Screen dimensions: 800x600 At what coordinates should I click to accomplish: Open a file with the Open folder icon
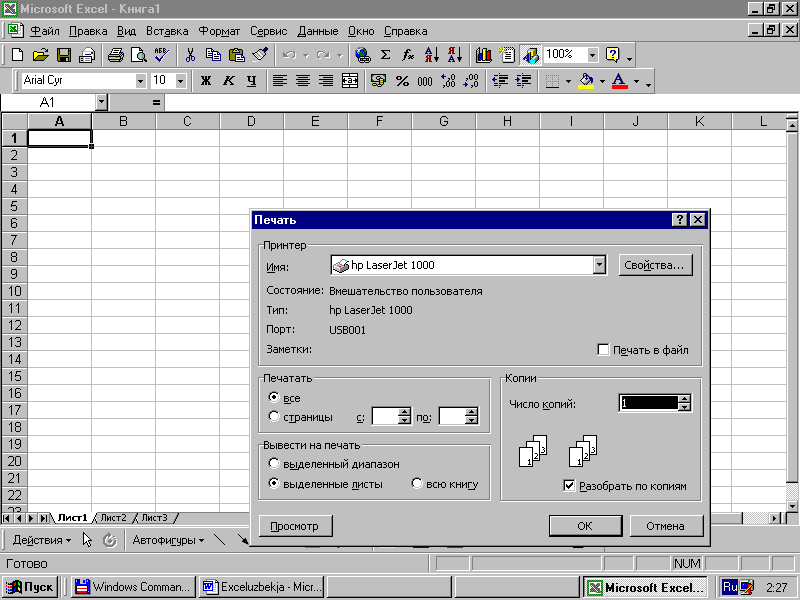(x=40, y=55)
